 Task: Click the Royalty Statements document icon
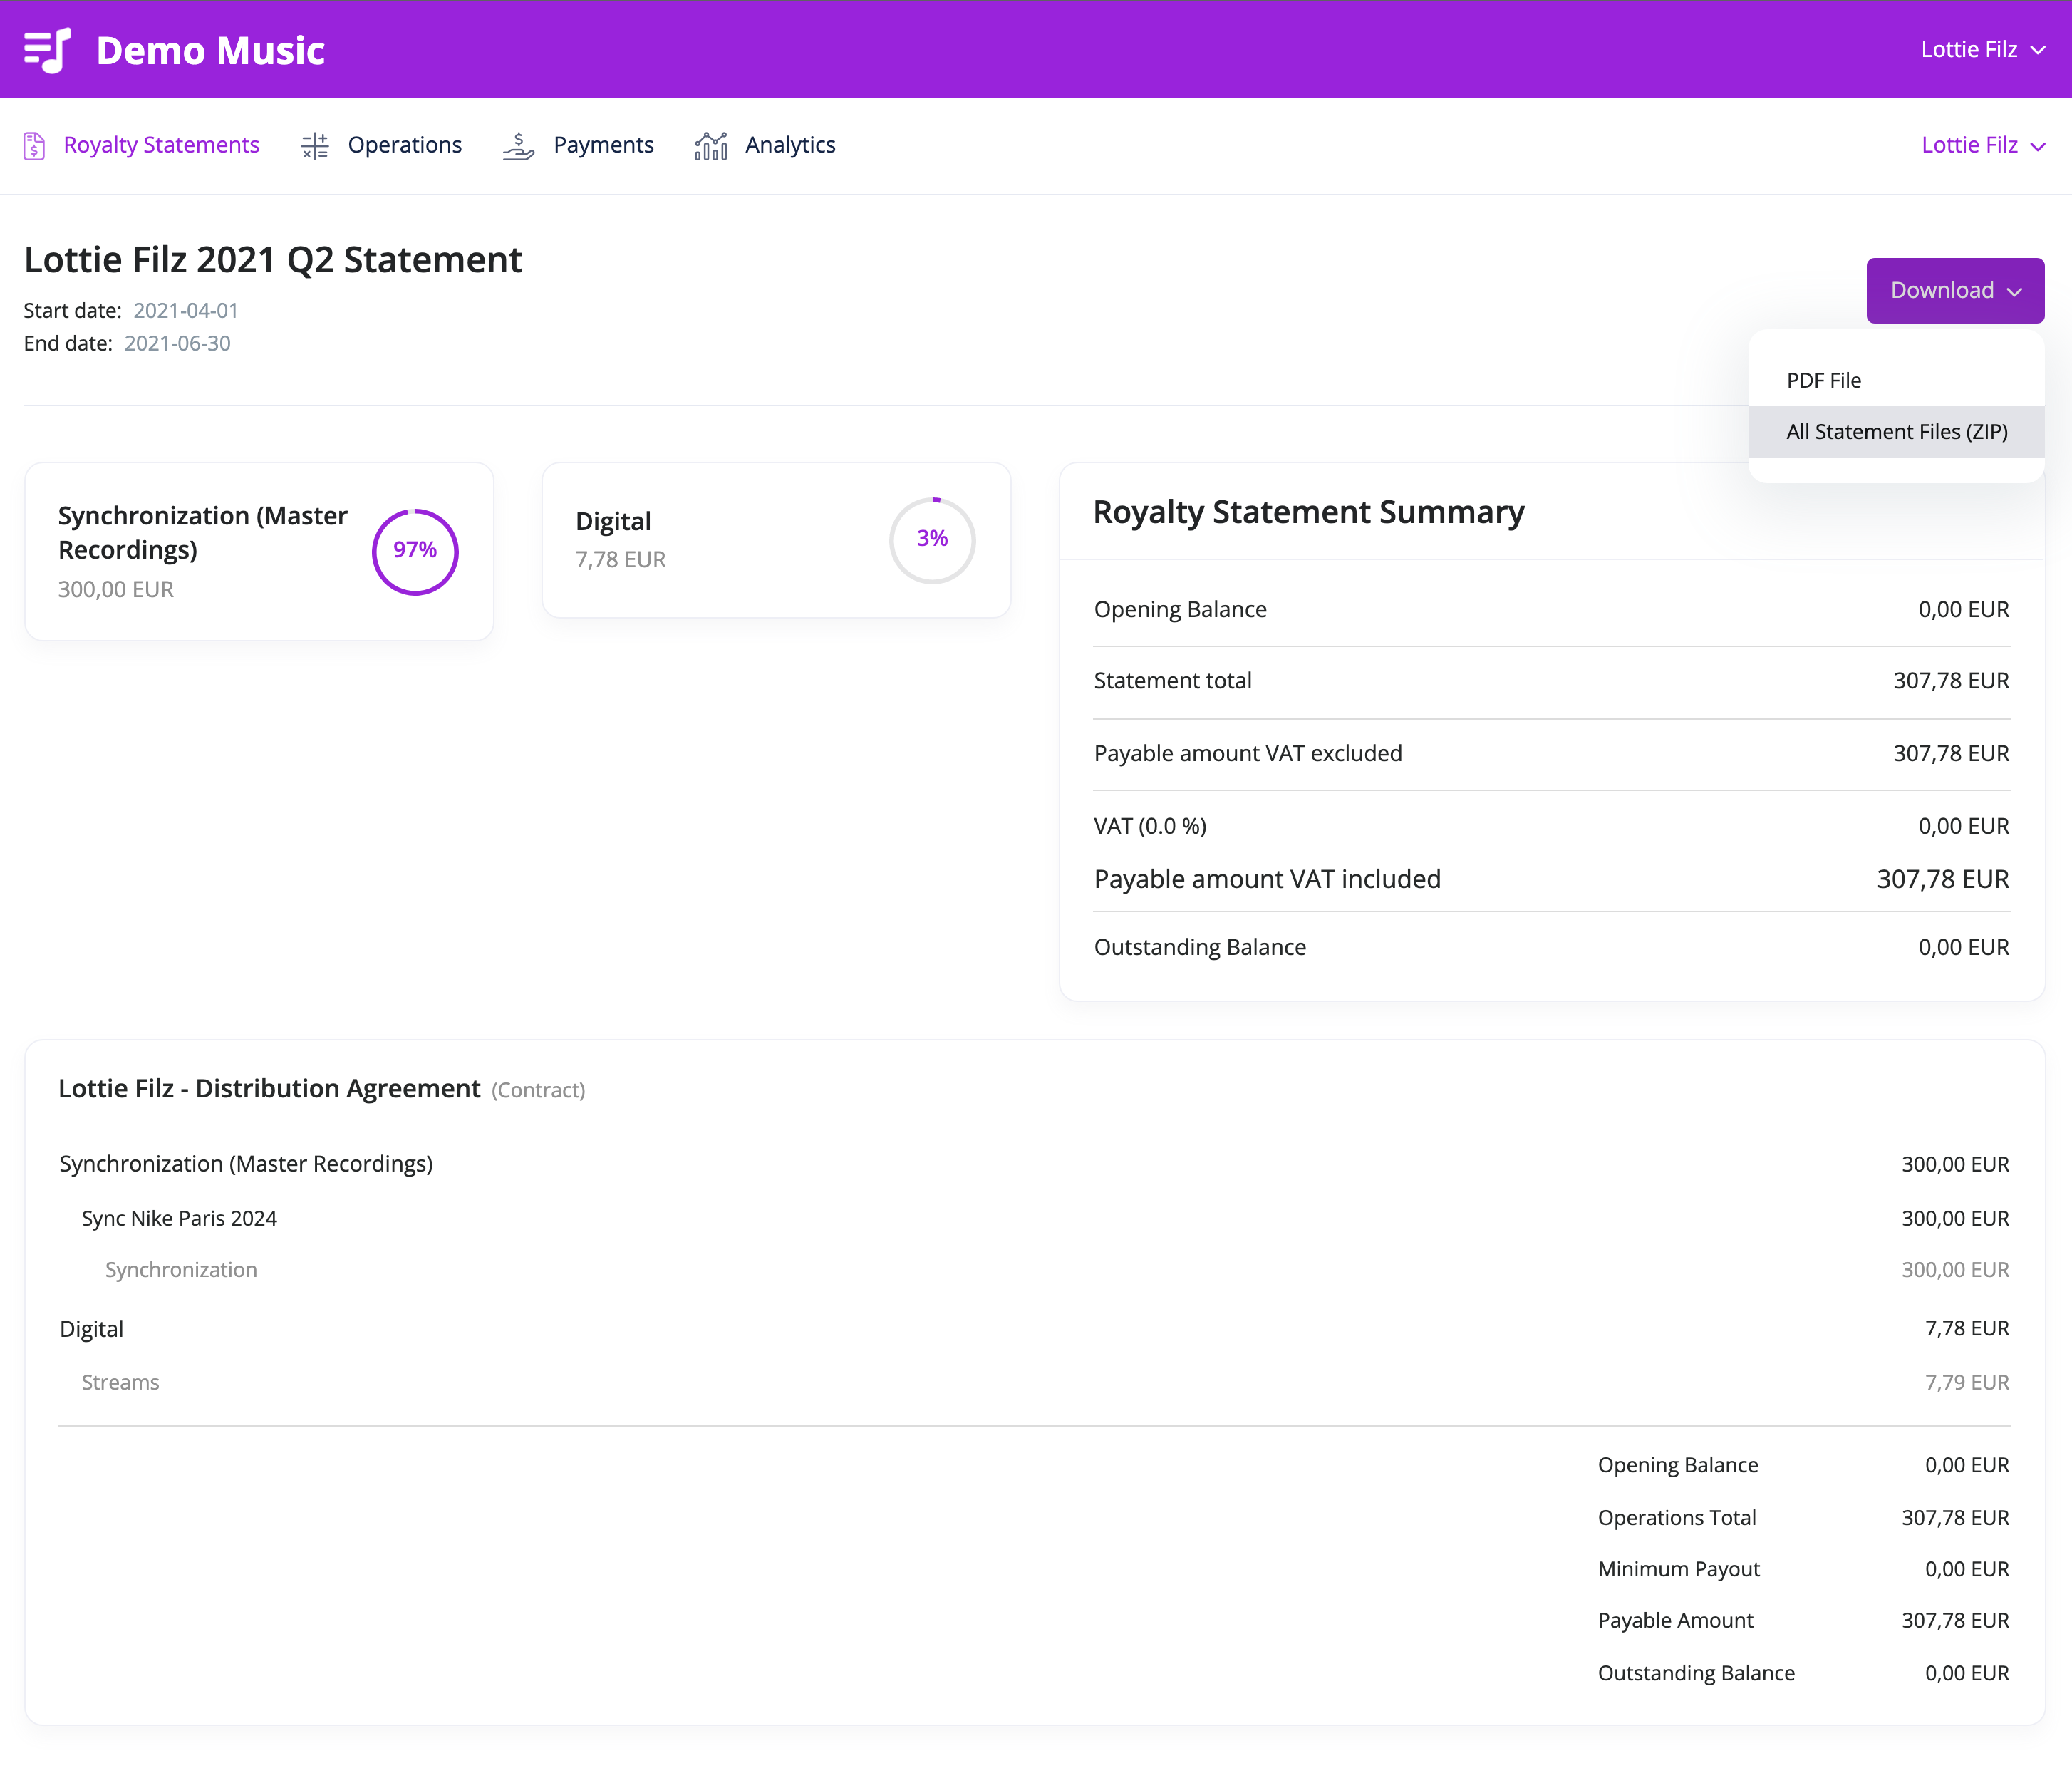click(x=34, y=146)
